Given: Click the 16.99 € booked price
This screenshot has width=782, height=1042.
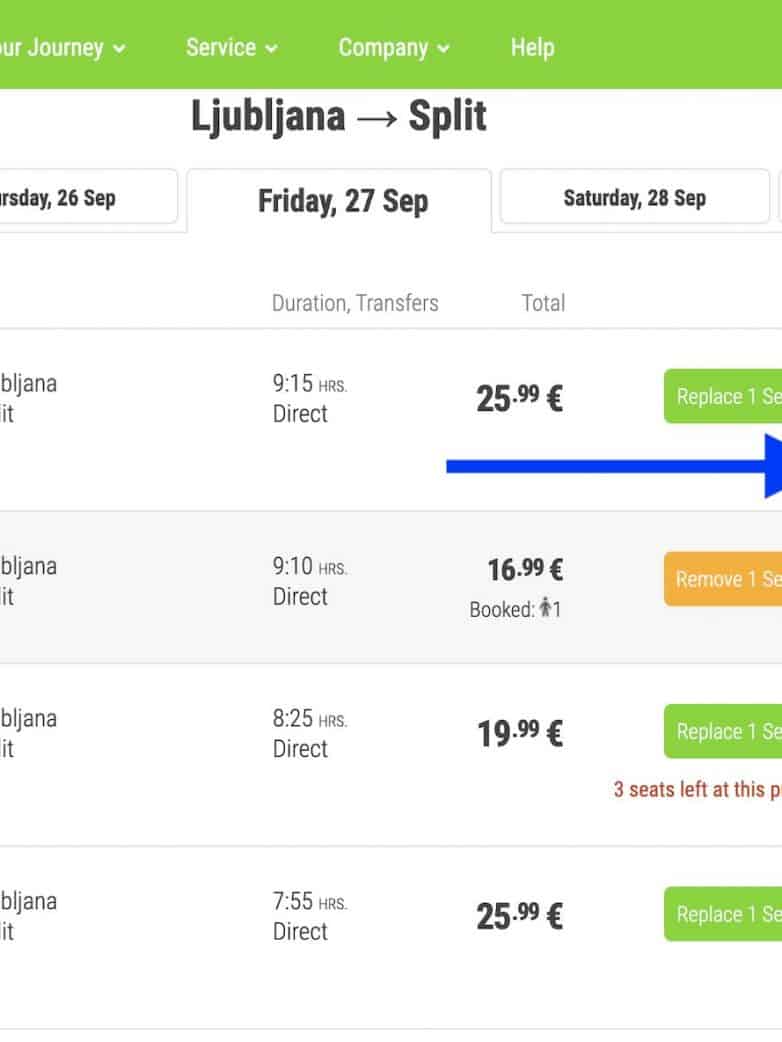Looking at the screenshot, I should pyautogui.click(x=525, y=570).
